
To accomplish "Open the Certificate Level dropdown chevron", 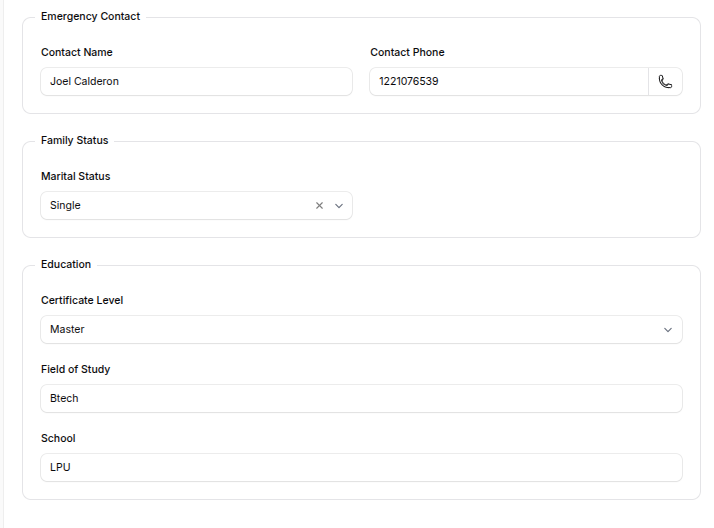I will click(x=668, y=330).
